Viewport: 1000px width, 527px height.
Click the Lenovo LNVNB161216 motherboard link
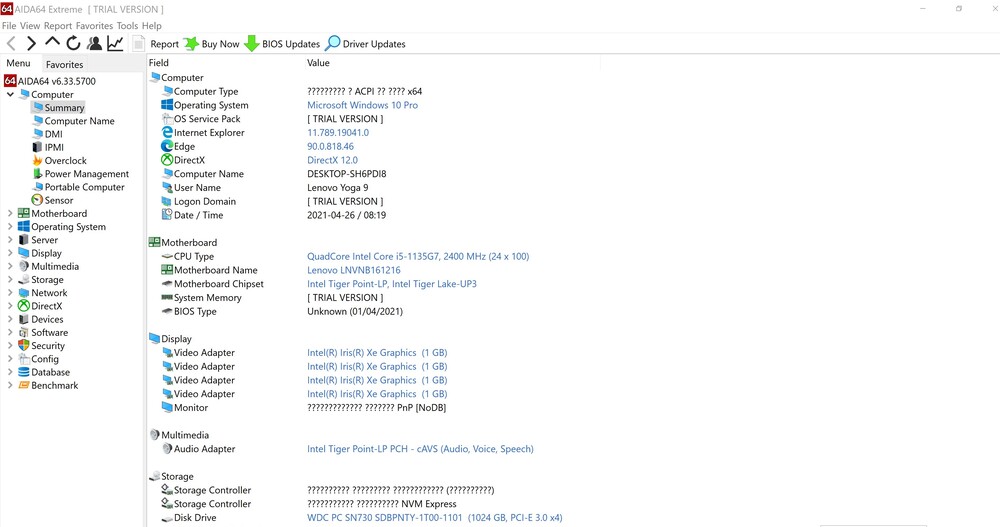(x=353, y=270)
